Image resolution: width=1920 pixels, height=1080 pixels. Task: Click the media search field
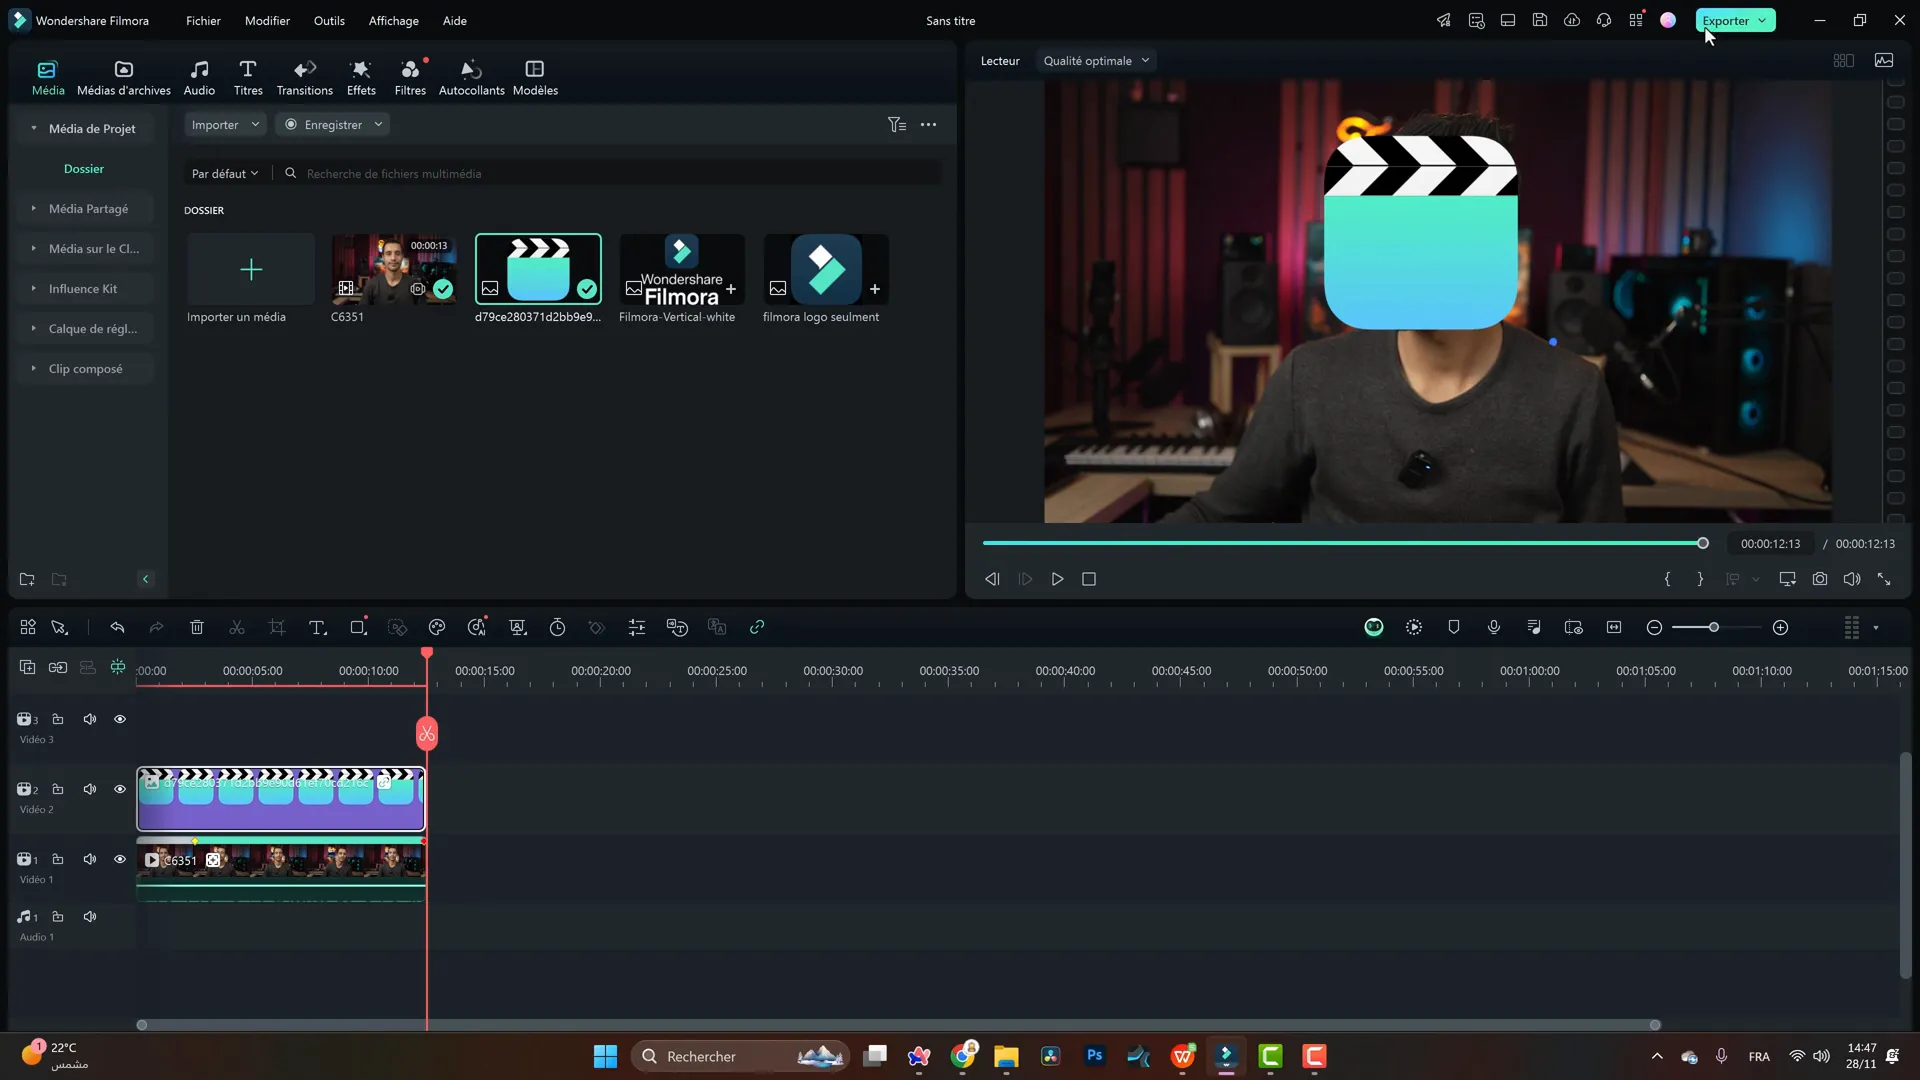click(x=612, y=173)
